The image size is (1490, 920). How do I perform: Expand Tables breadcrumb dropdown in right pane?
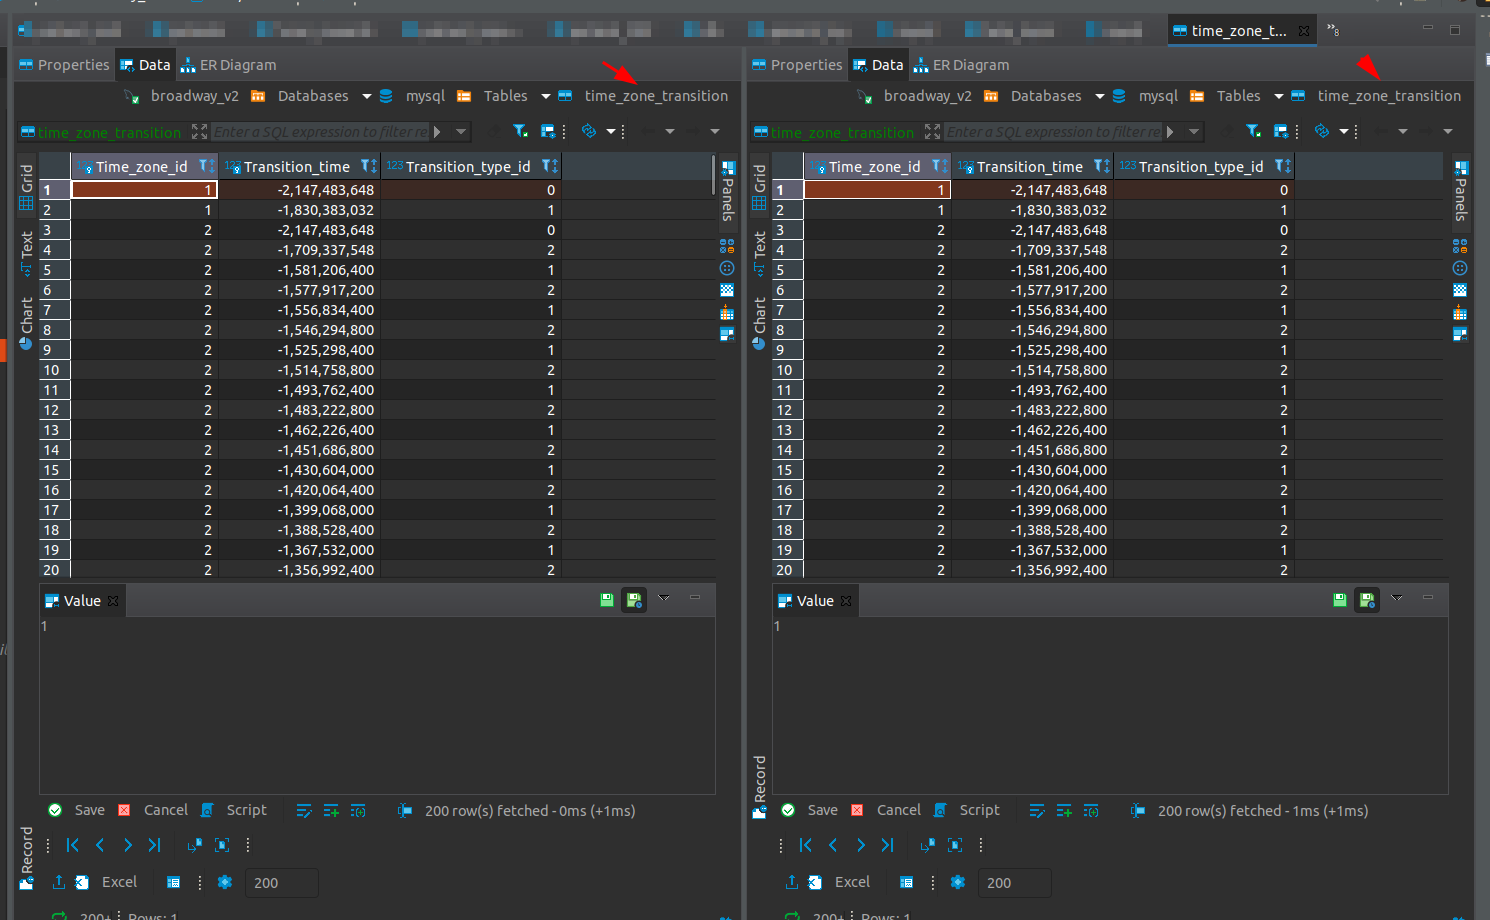pos(1279,97)
